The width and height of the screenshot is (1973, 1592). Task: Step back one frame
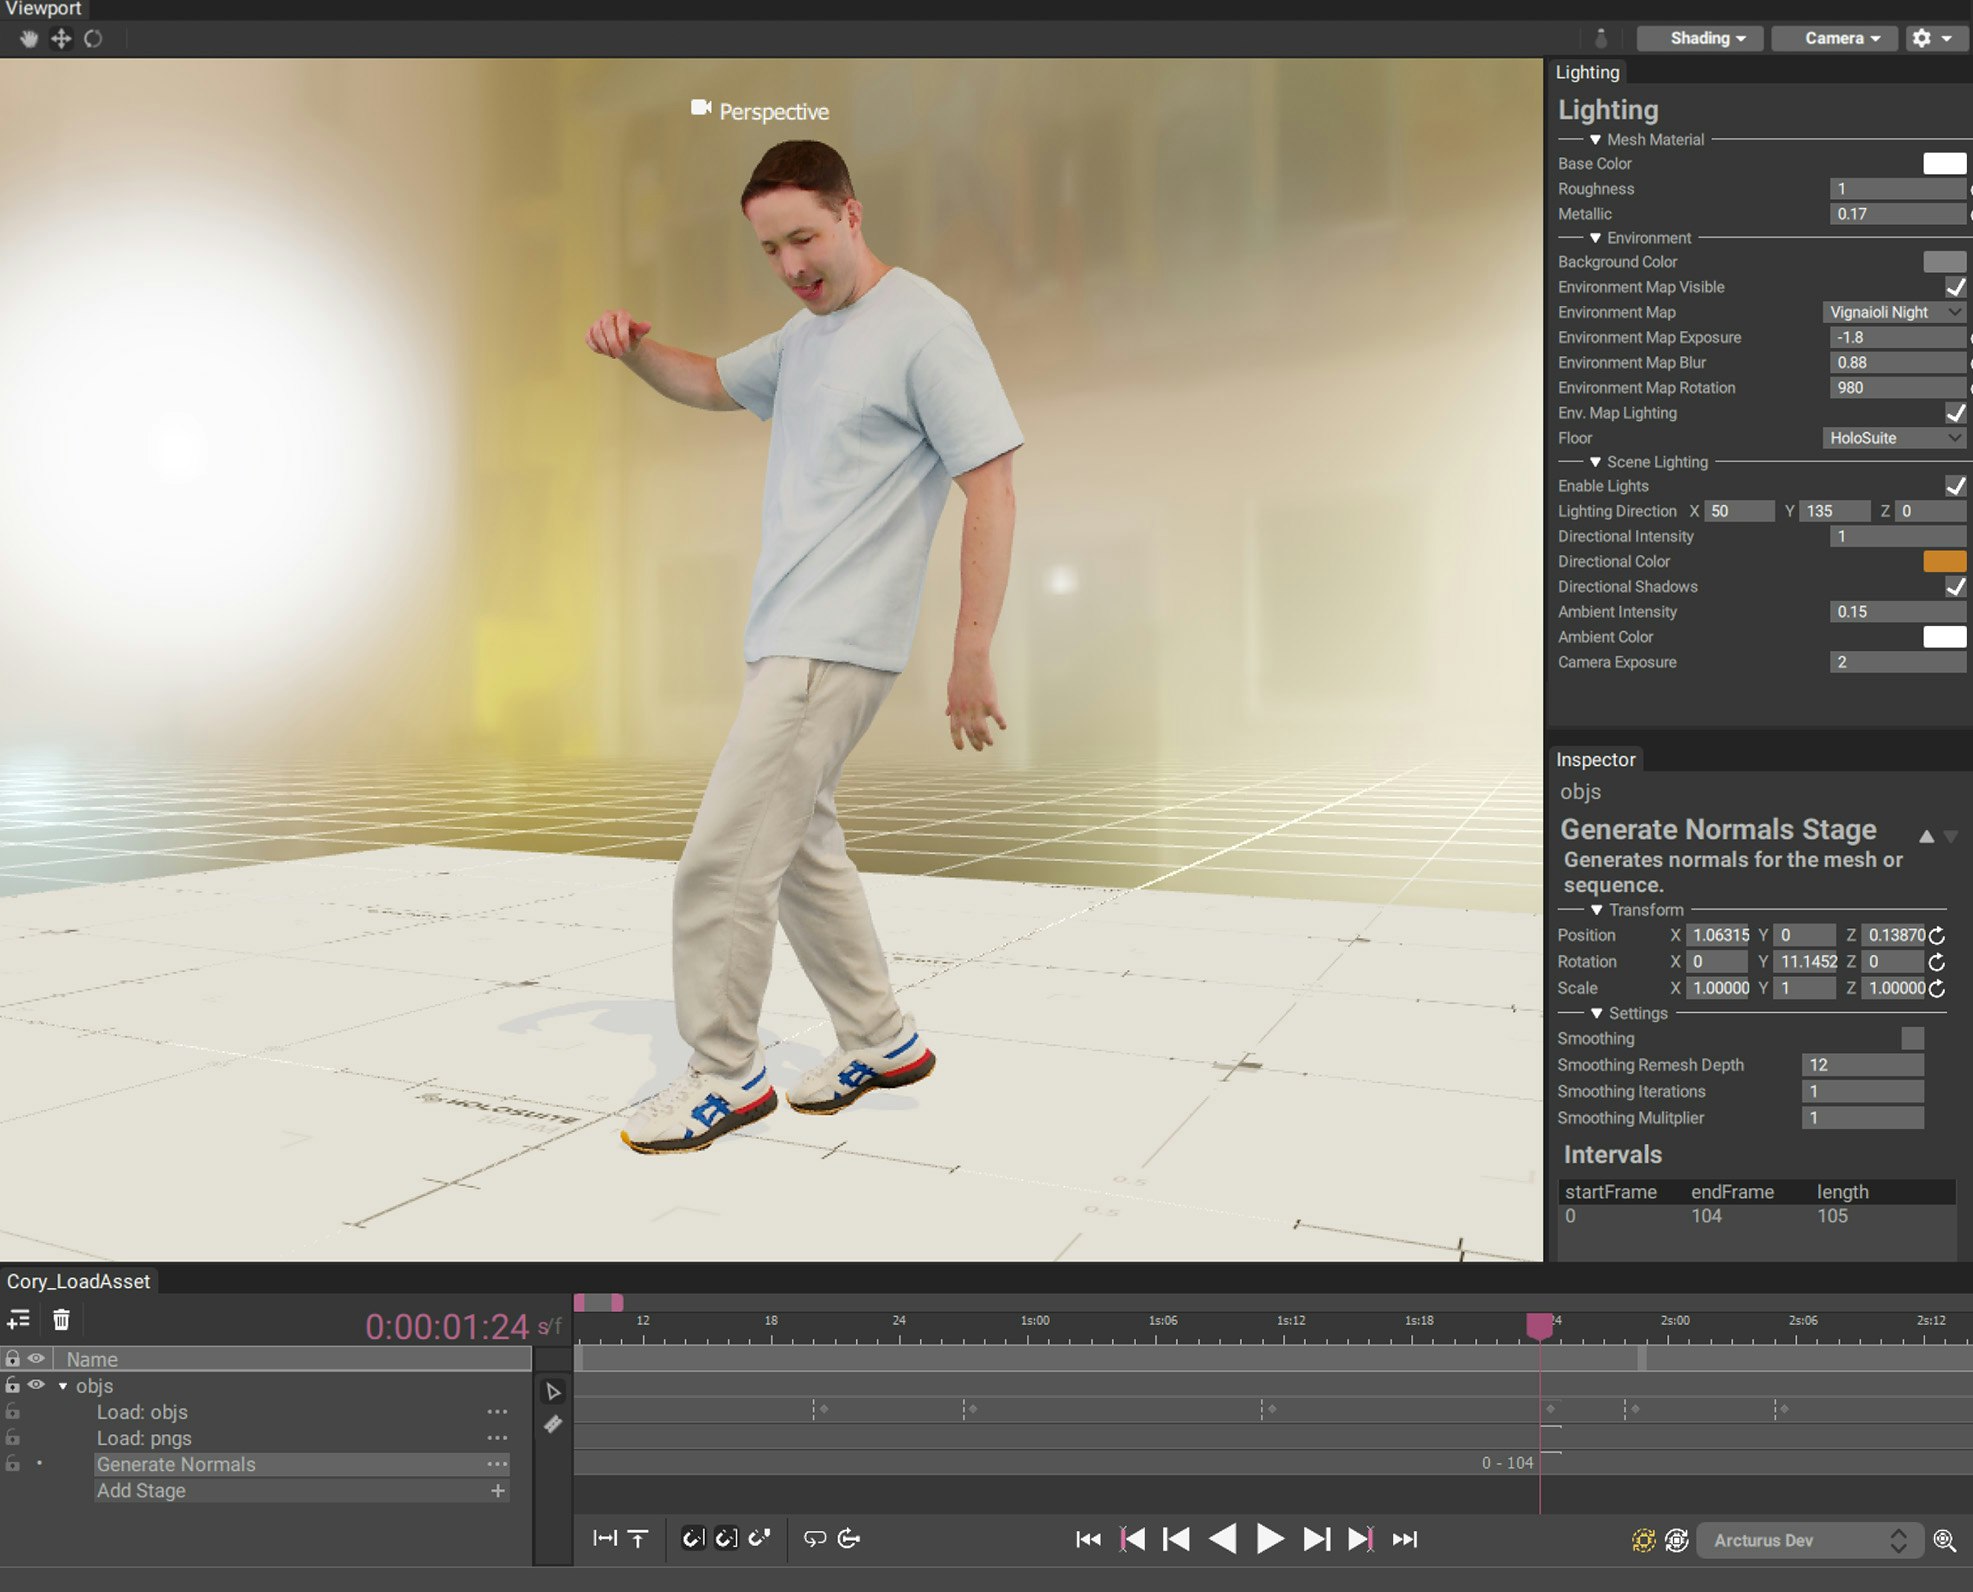[x=1176, y=1539]
